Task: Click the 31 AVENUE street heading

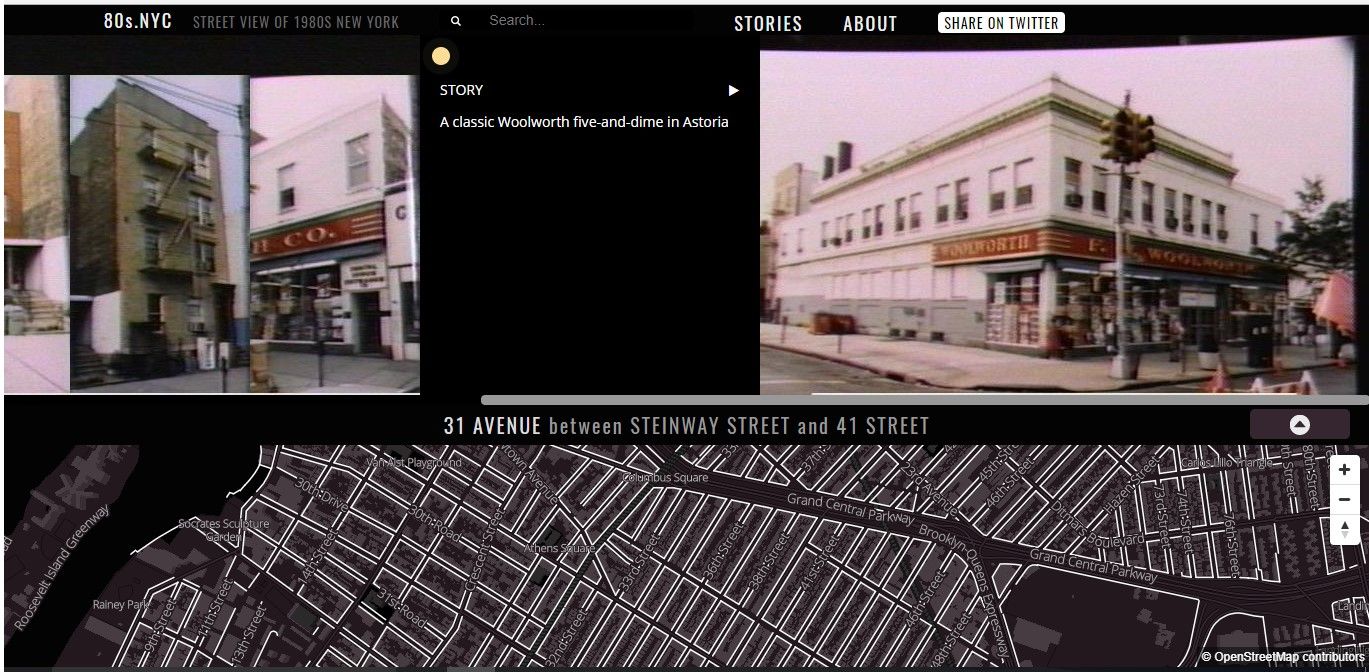Action: [492, 426]
